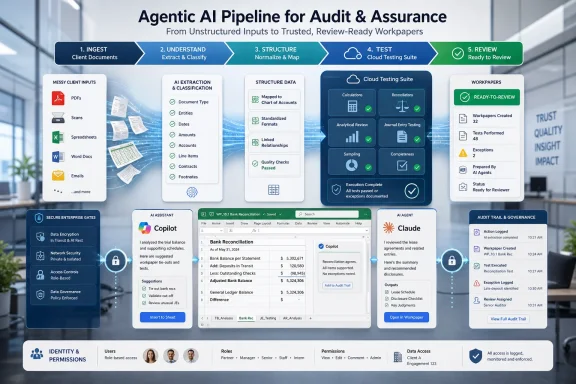Open the Automate ribbon tab
This screenshot has width=576, height=384.
[x=343, y=223]
